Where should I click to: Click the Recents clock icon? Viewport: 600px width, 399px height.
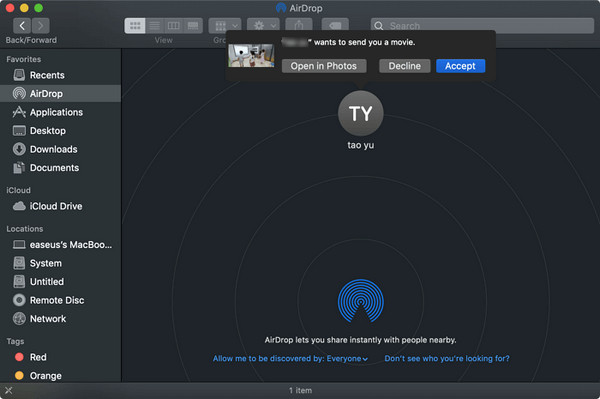point(19,75)
